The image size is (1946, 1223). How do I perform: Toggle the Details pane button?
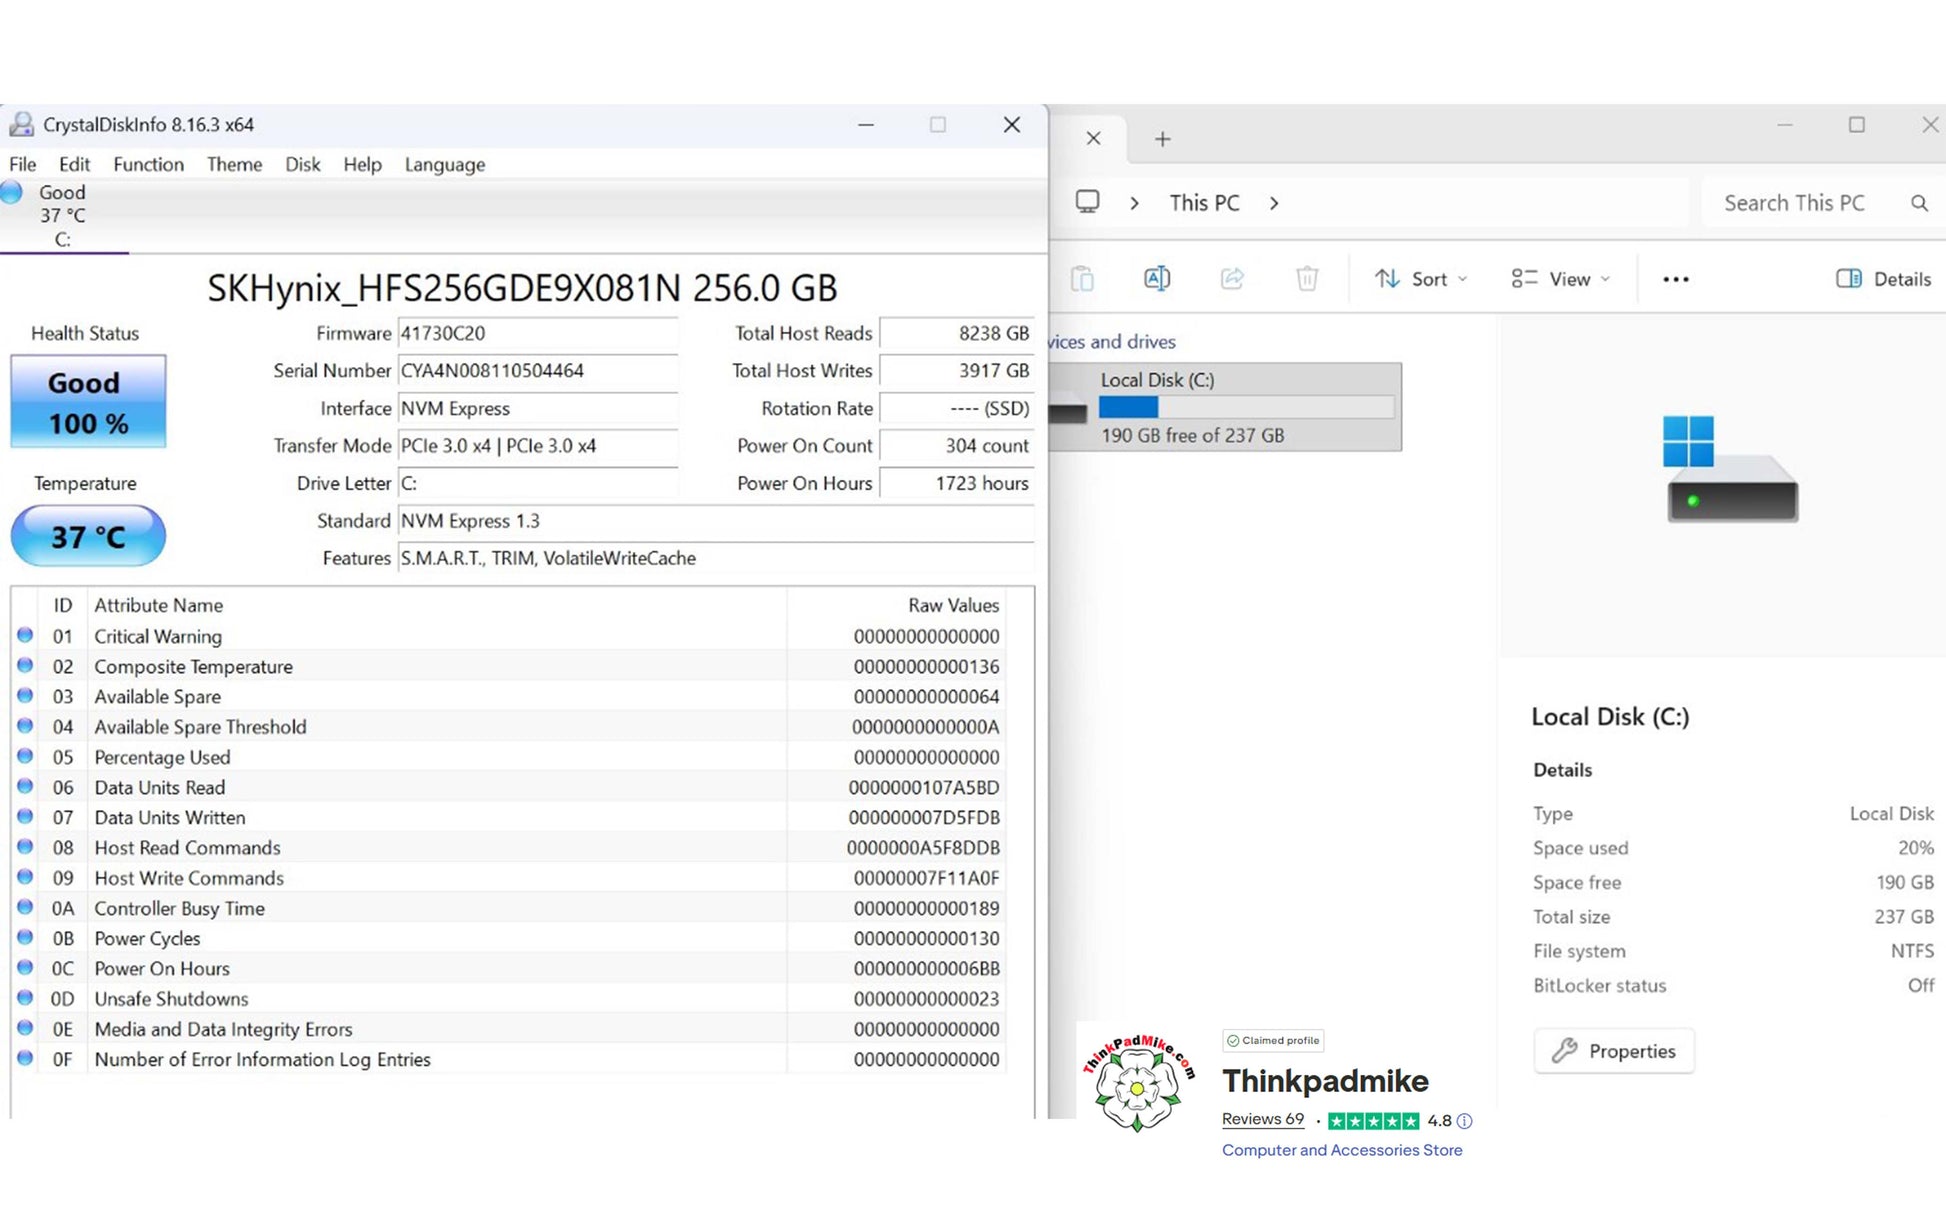[1883, 279]
